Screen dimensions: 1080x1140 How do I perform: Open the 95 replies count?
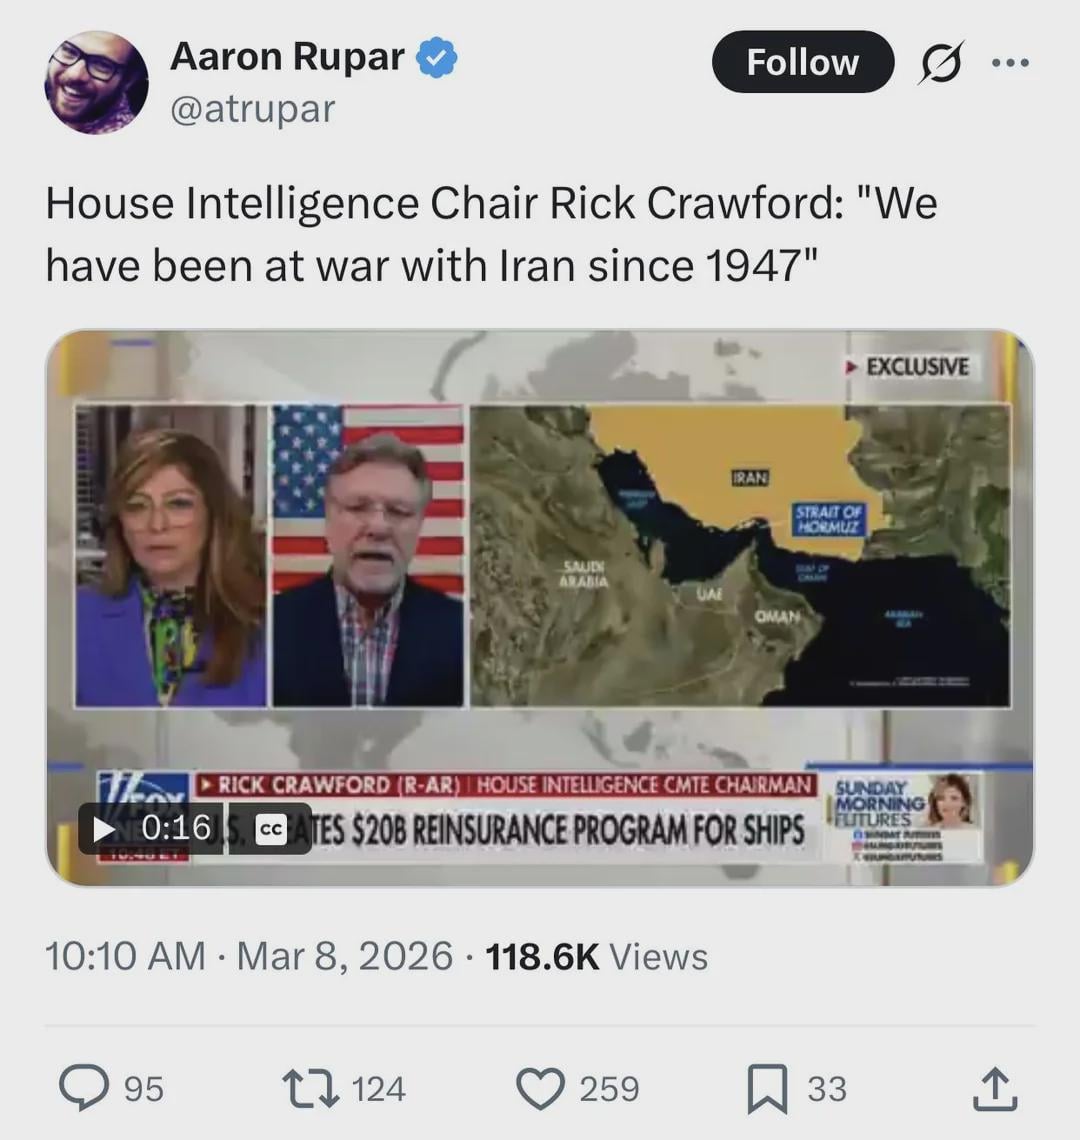click(144, 1089)
